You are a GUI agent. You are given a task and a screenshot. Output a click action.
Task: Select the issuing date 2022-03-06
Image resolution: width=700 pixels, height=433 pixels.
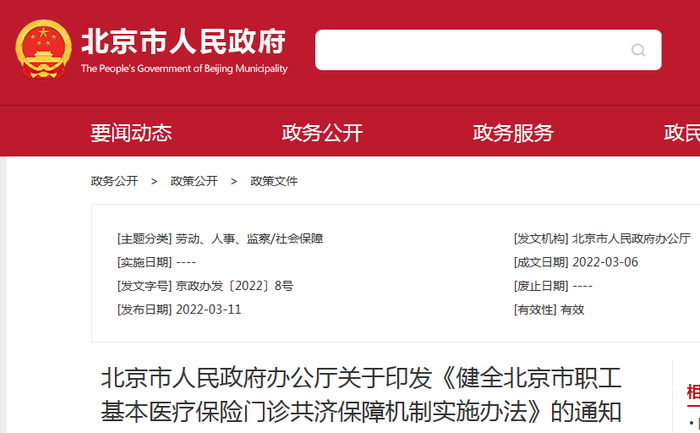click(x=605, y=262)
